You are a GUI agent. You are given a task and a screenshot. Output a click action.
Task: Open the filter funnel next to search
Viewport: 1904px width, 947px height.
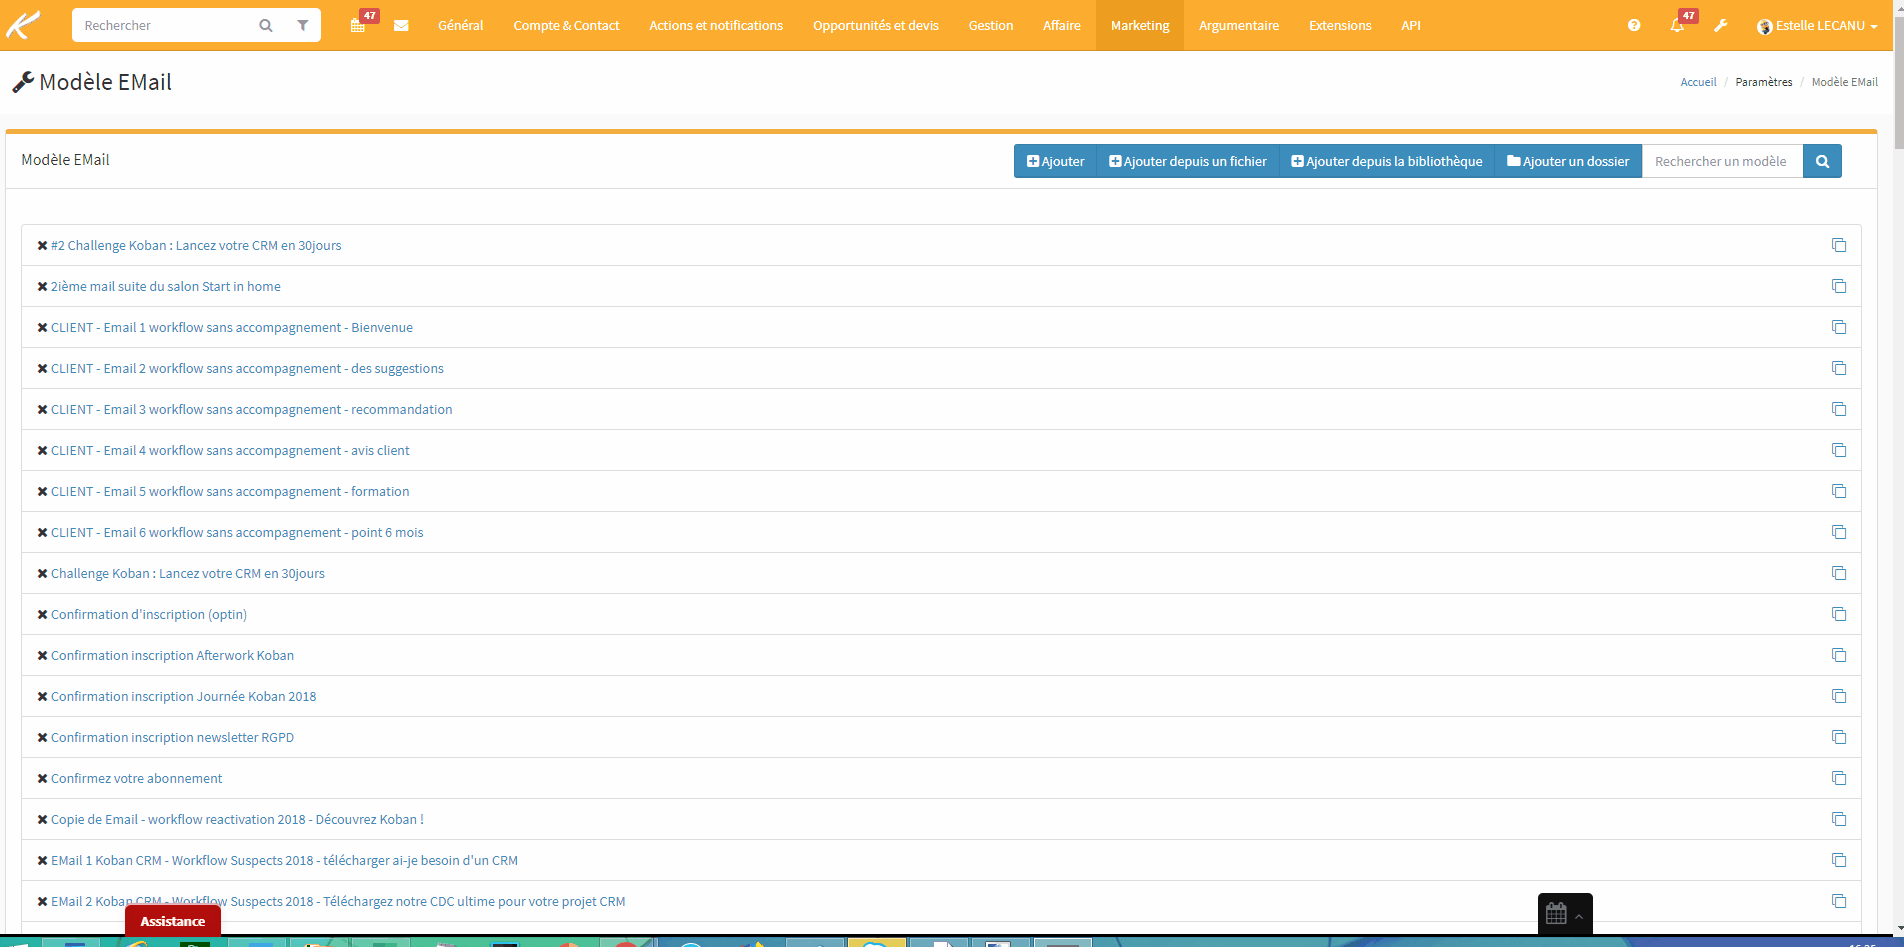coord(303,25)
